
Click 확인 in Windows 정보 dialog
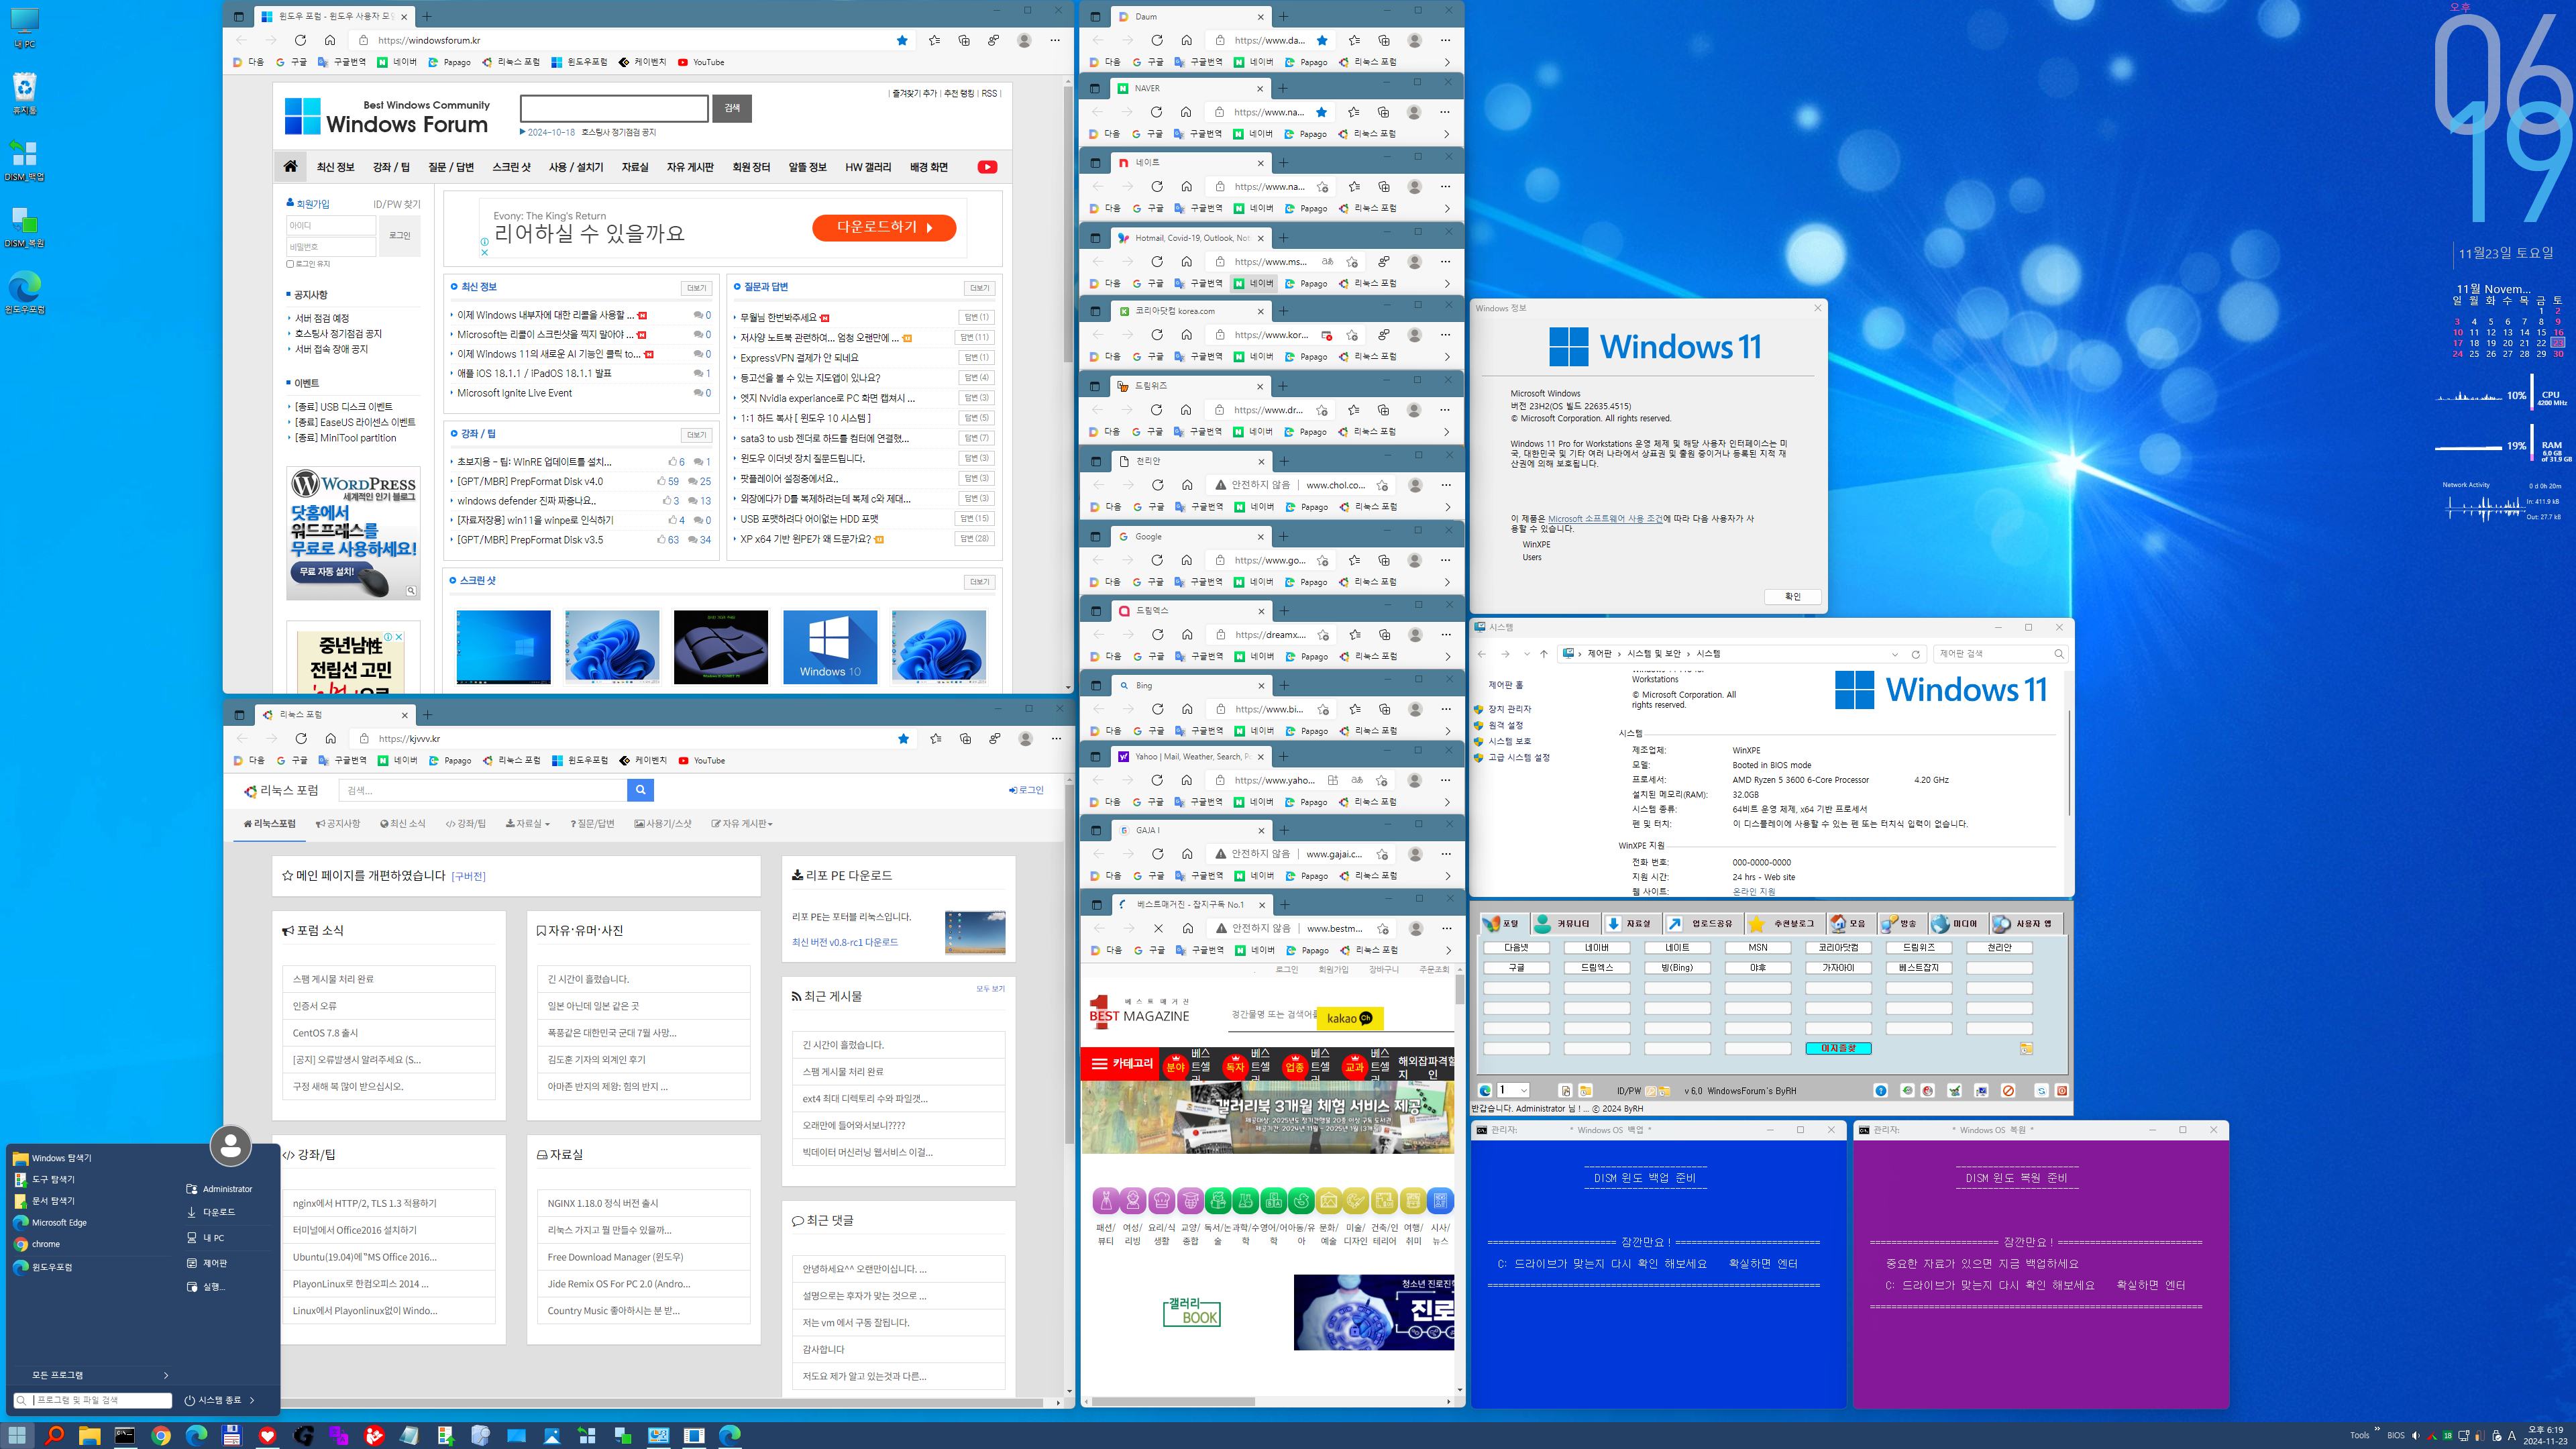pos(1792,597)
